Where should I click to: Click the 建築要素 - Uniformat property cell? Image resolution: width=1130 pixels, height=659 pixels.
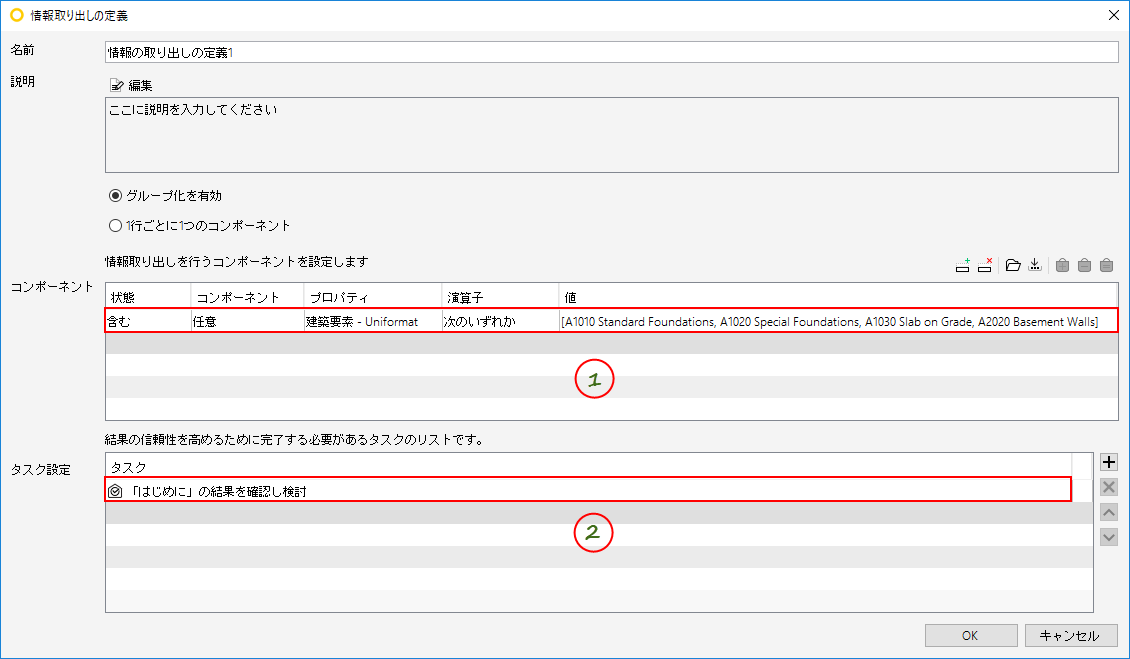tap(373, 322)
